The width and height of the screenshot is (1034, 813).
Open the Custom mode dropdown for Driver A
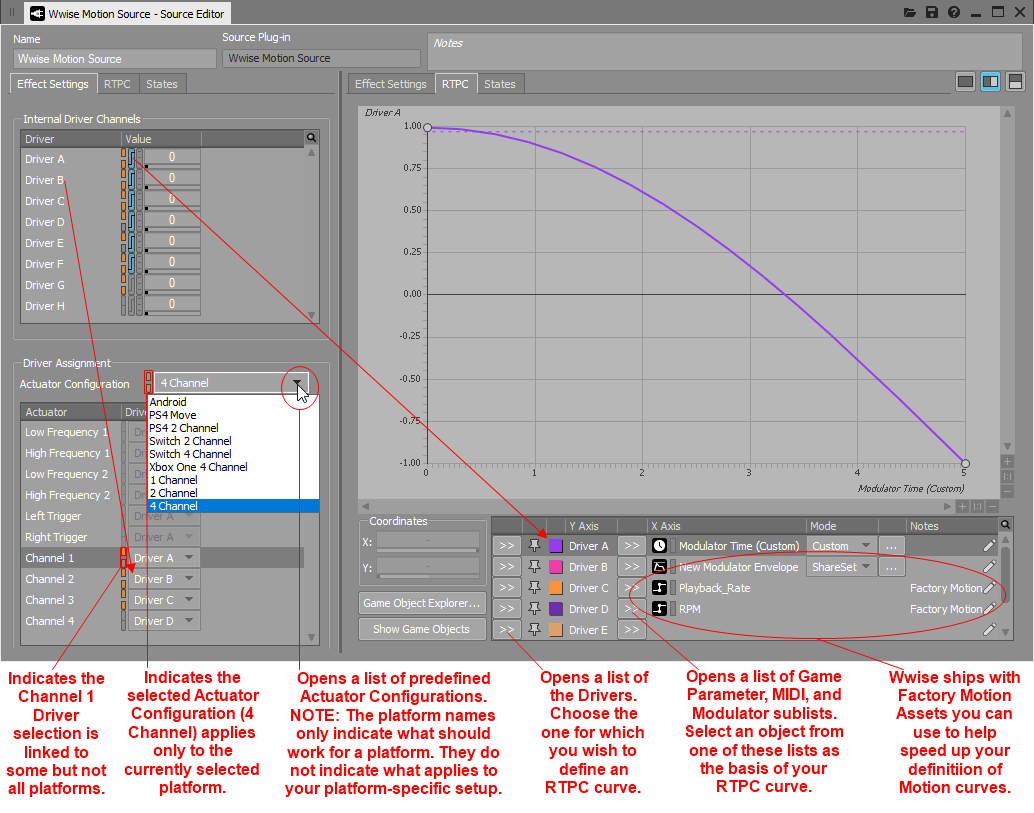click(x=841, y=546)
